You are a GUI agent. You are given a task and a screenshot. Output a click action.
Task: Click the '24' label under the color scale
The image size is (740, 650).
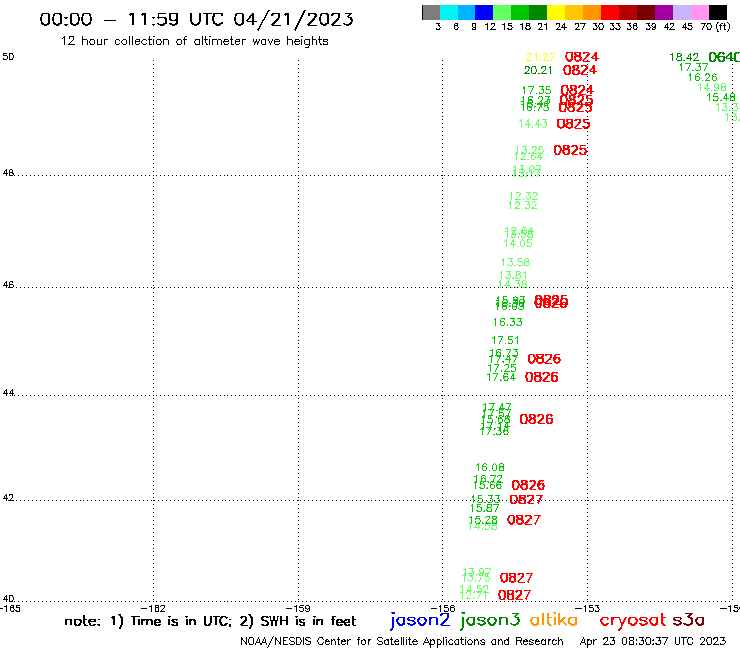tap(561, 27)
